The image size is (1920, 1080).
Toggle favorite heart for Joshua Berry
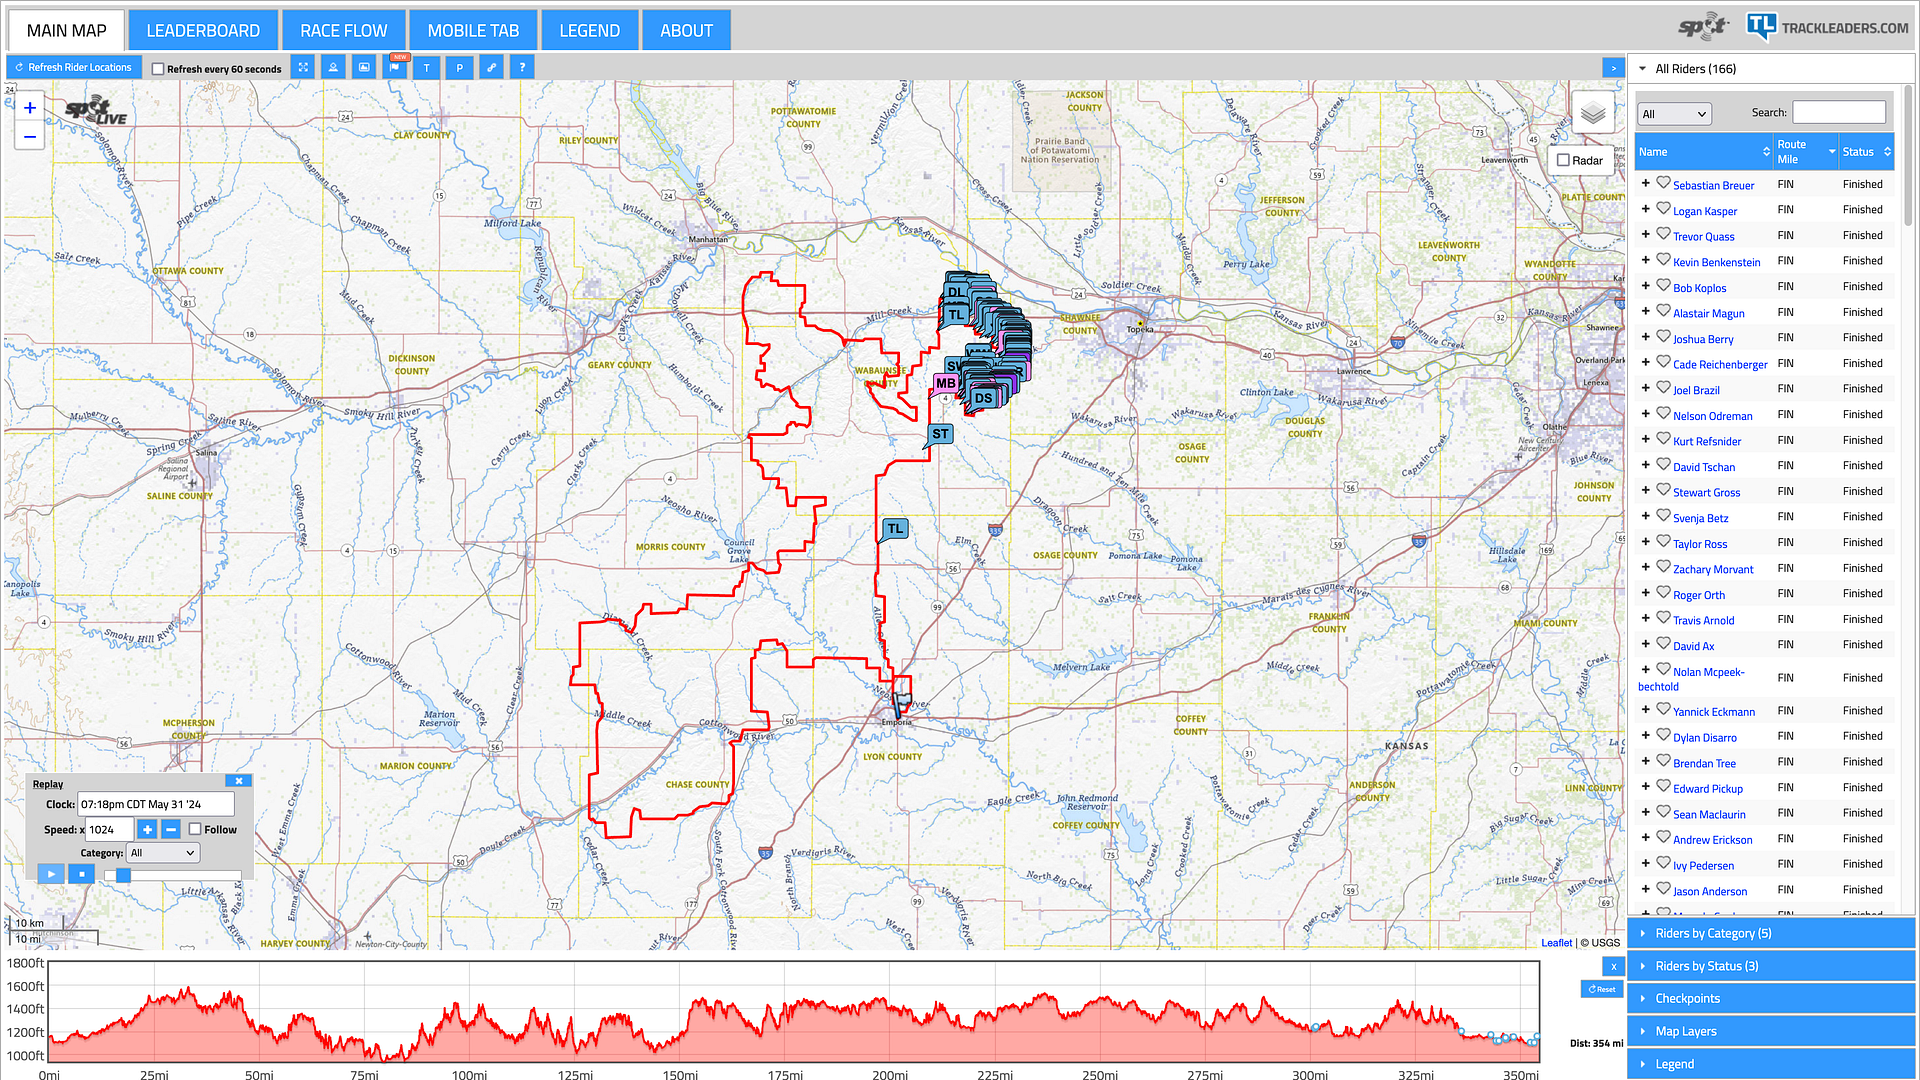pyautogui.click(x=1663, y=337)
